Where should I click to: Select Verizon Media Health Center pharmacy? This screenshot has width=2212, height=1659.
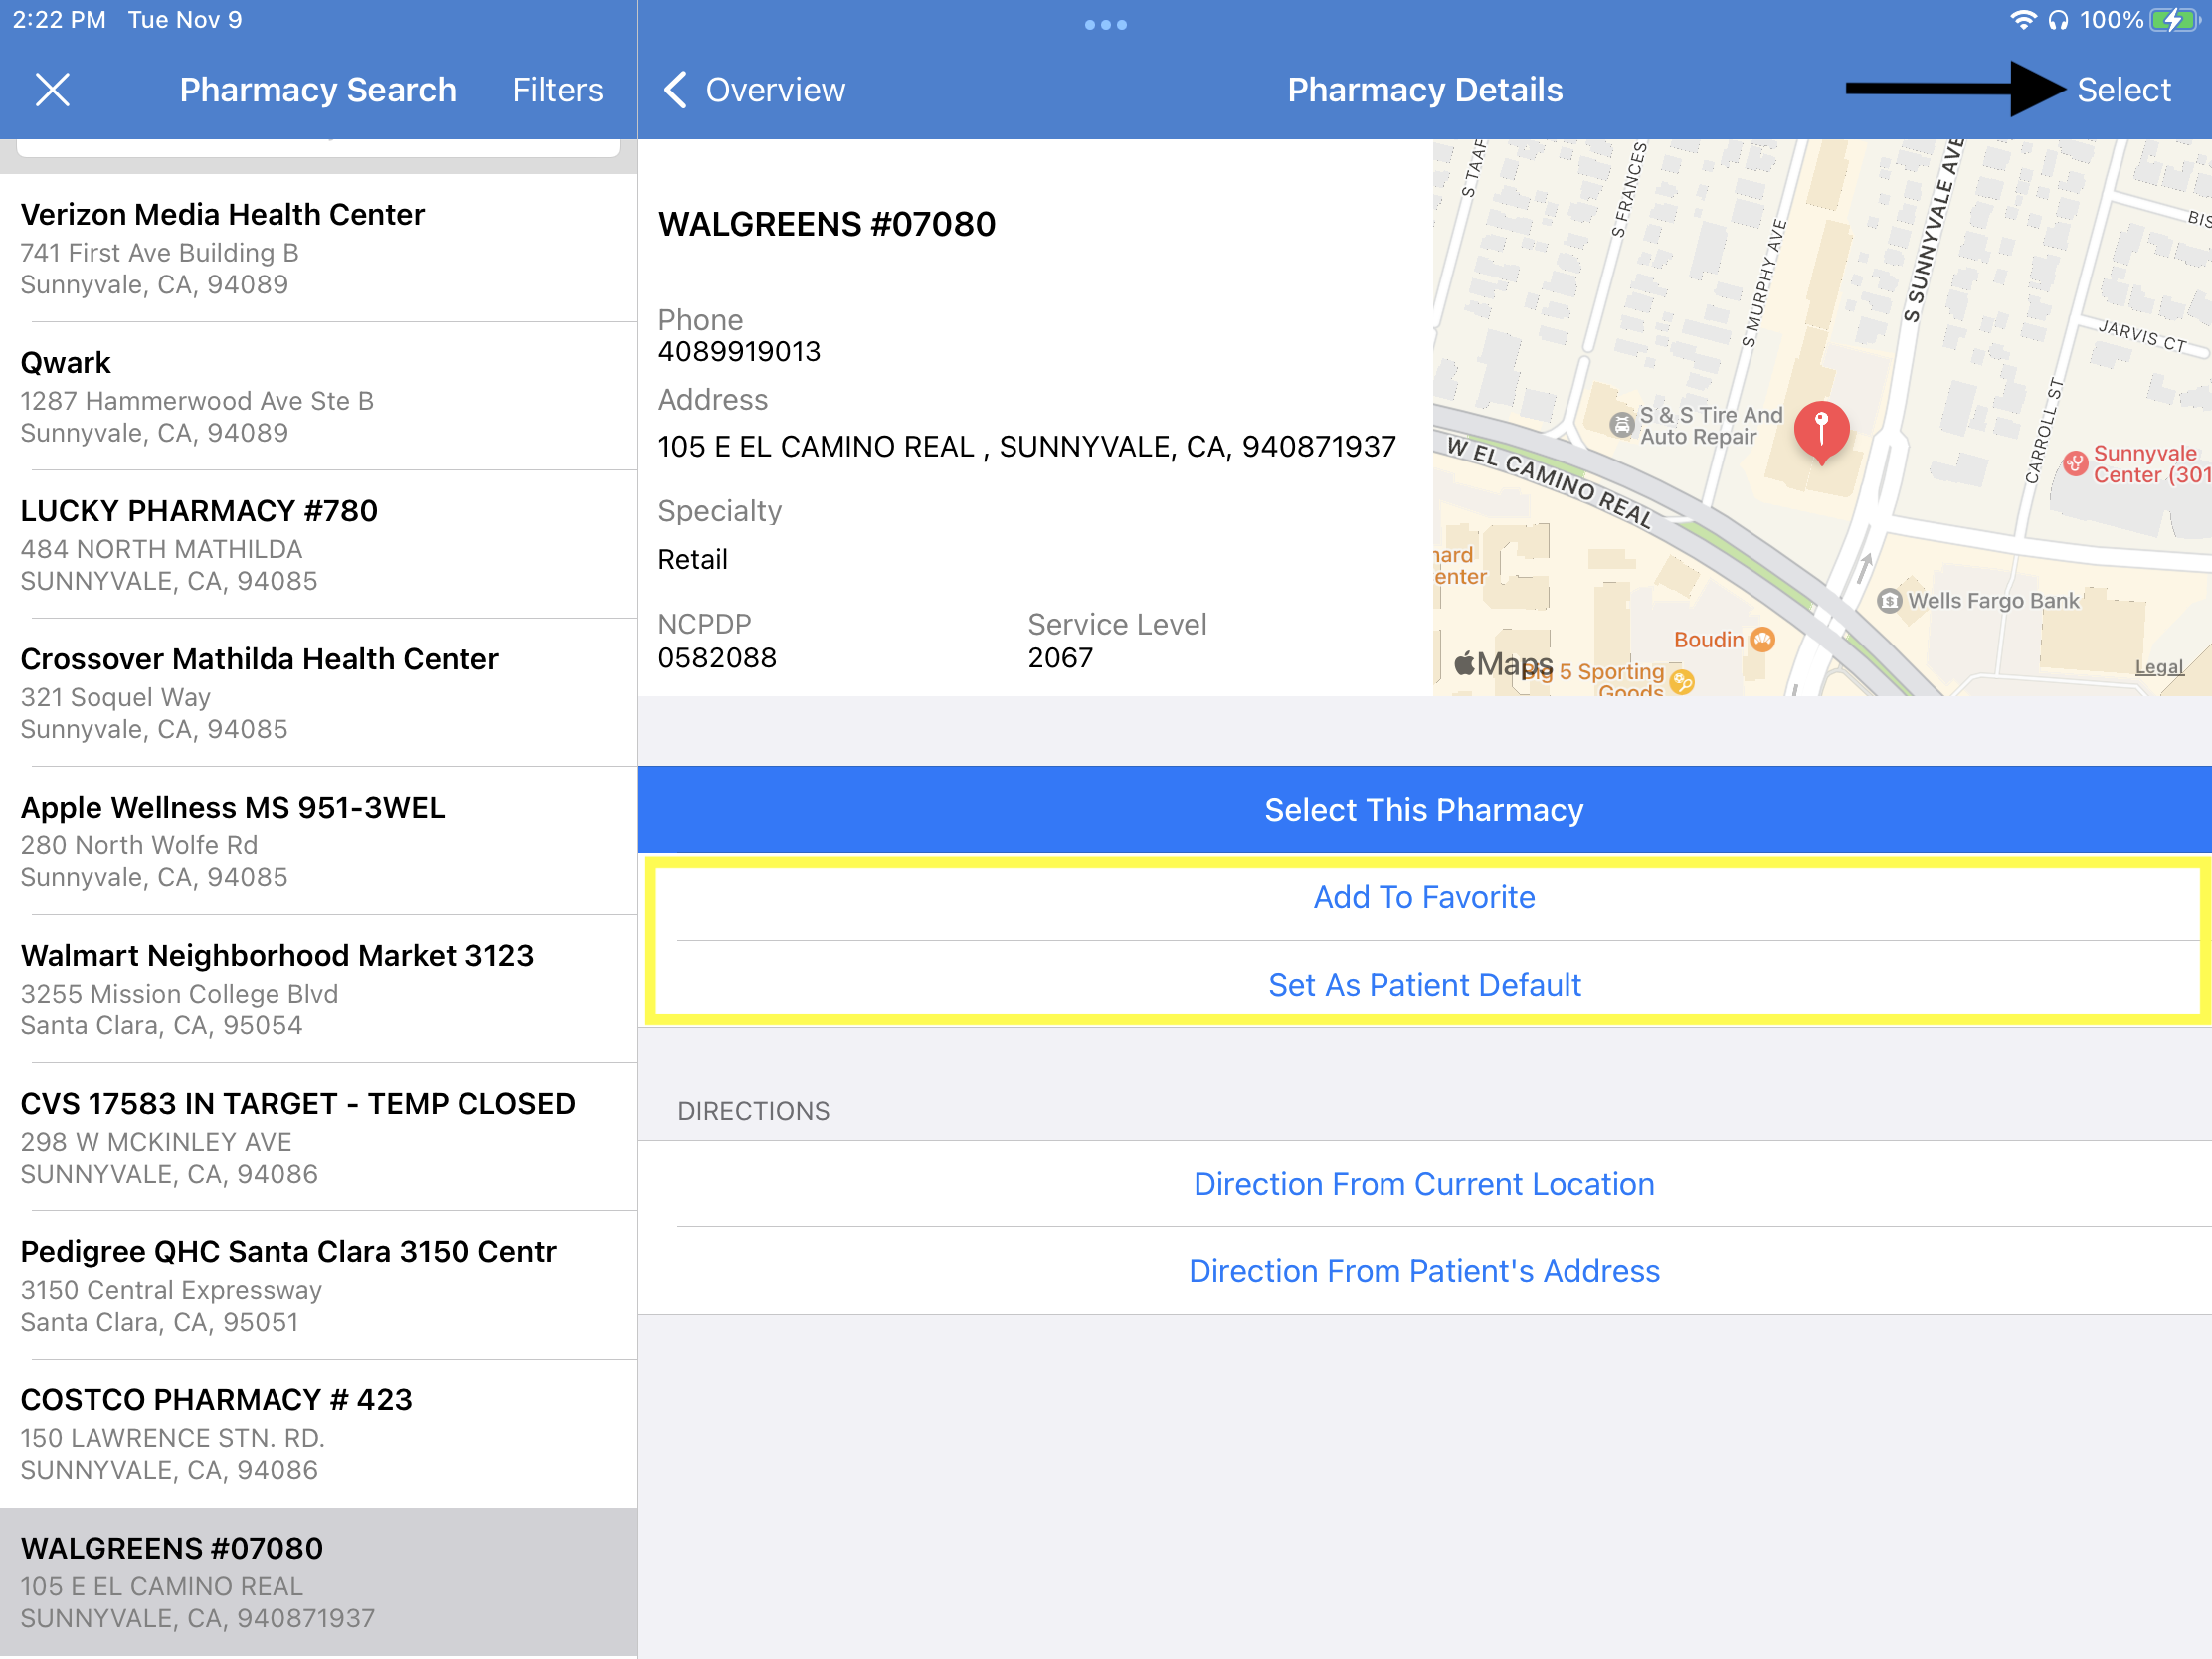coord(318,248)
